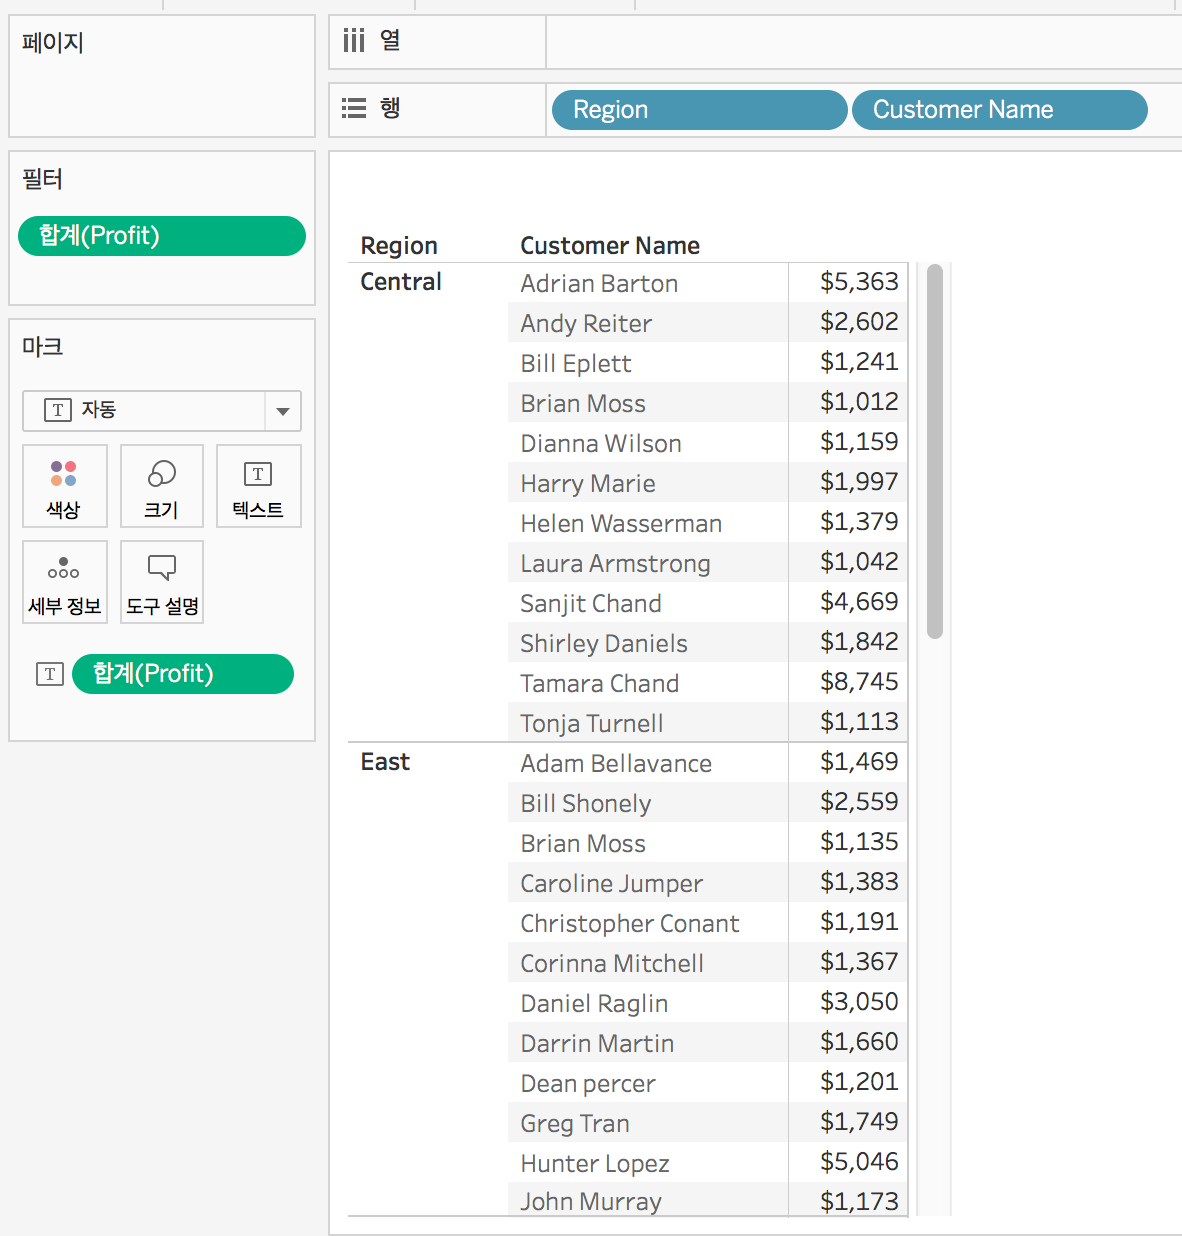1182x1236 pixels.
Task: Select Daniel Raglin customer name
Action: pyautogui.click(x=594, y=1004)
